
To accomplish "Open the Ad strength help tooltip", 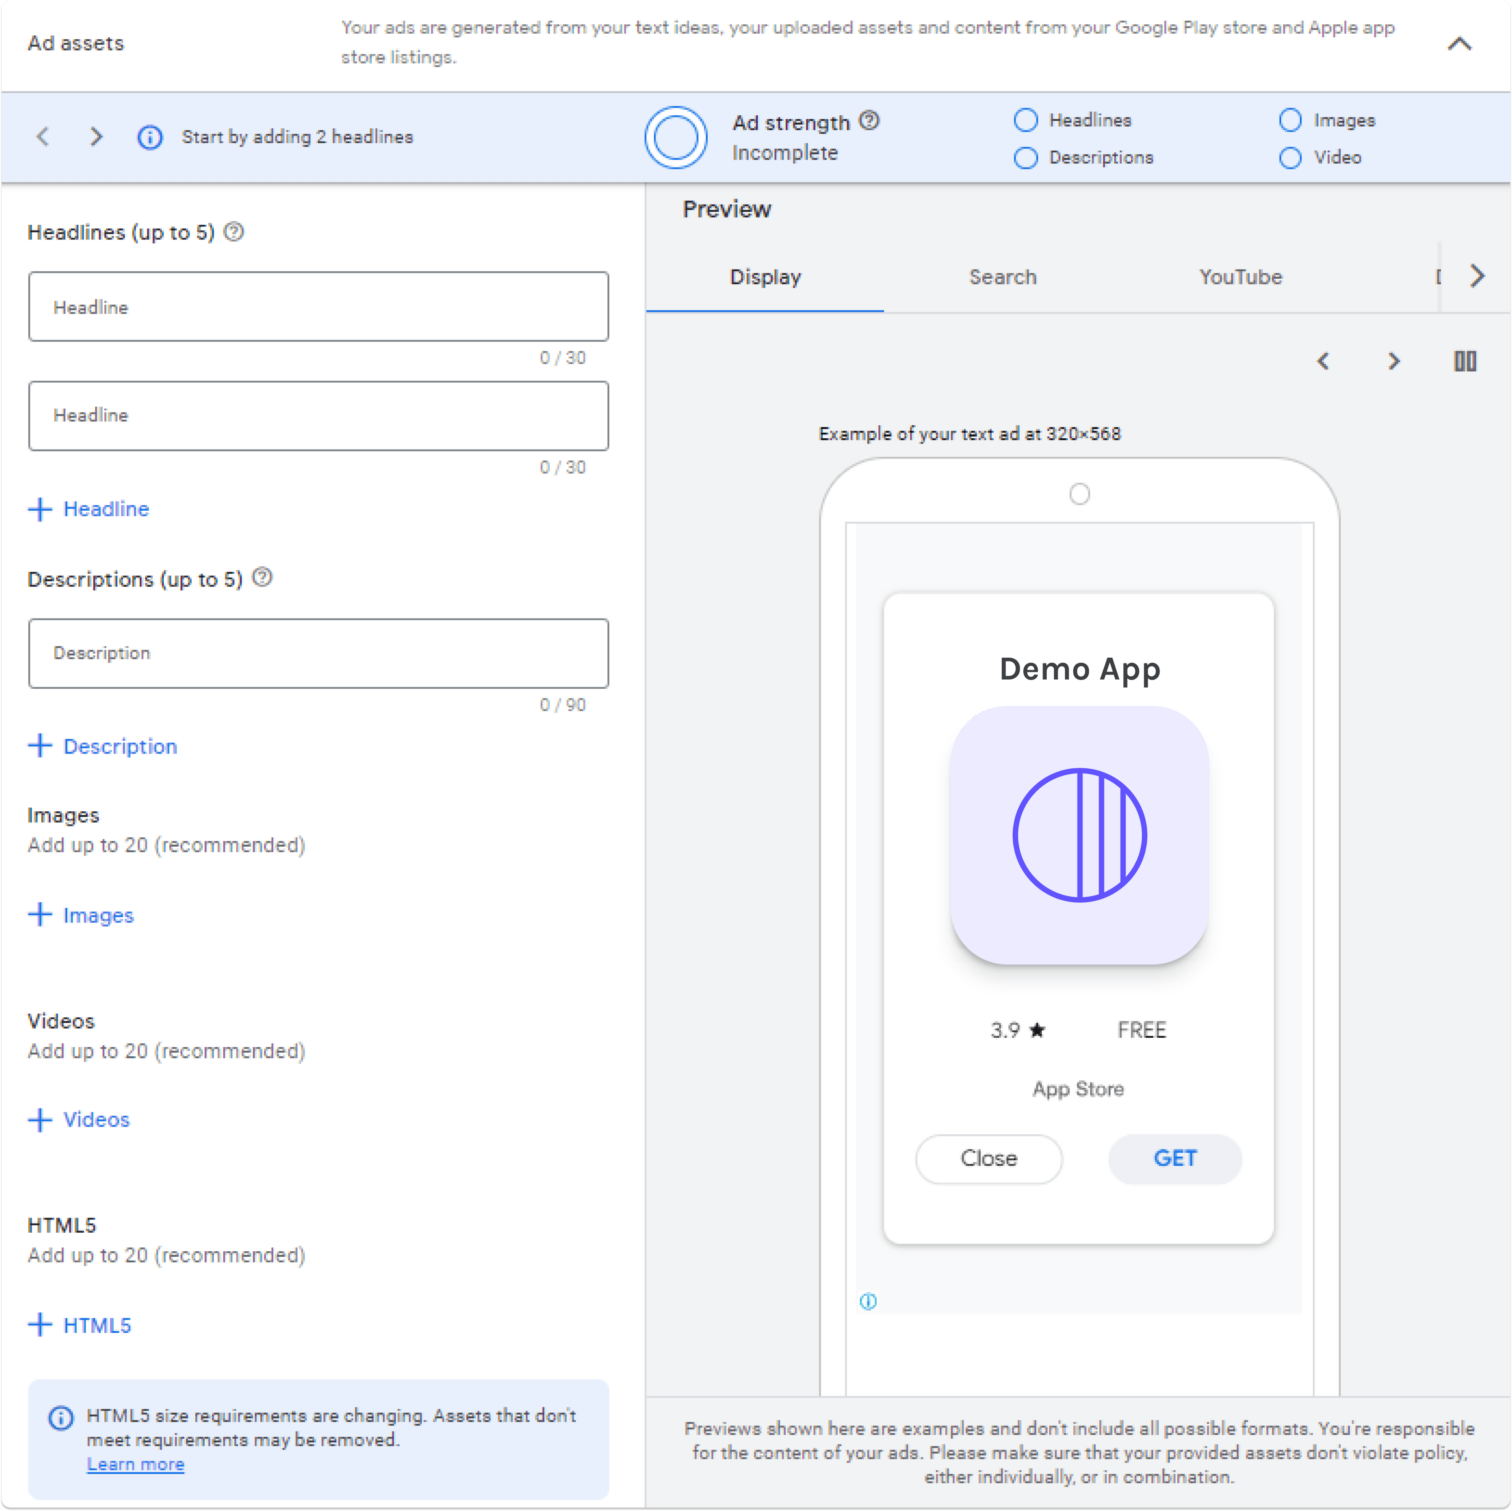I will pos(869,120).
